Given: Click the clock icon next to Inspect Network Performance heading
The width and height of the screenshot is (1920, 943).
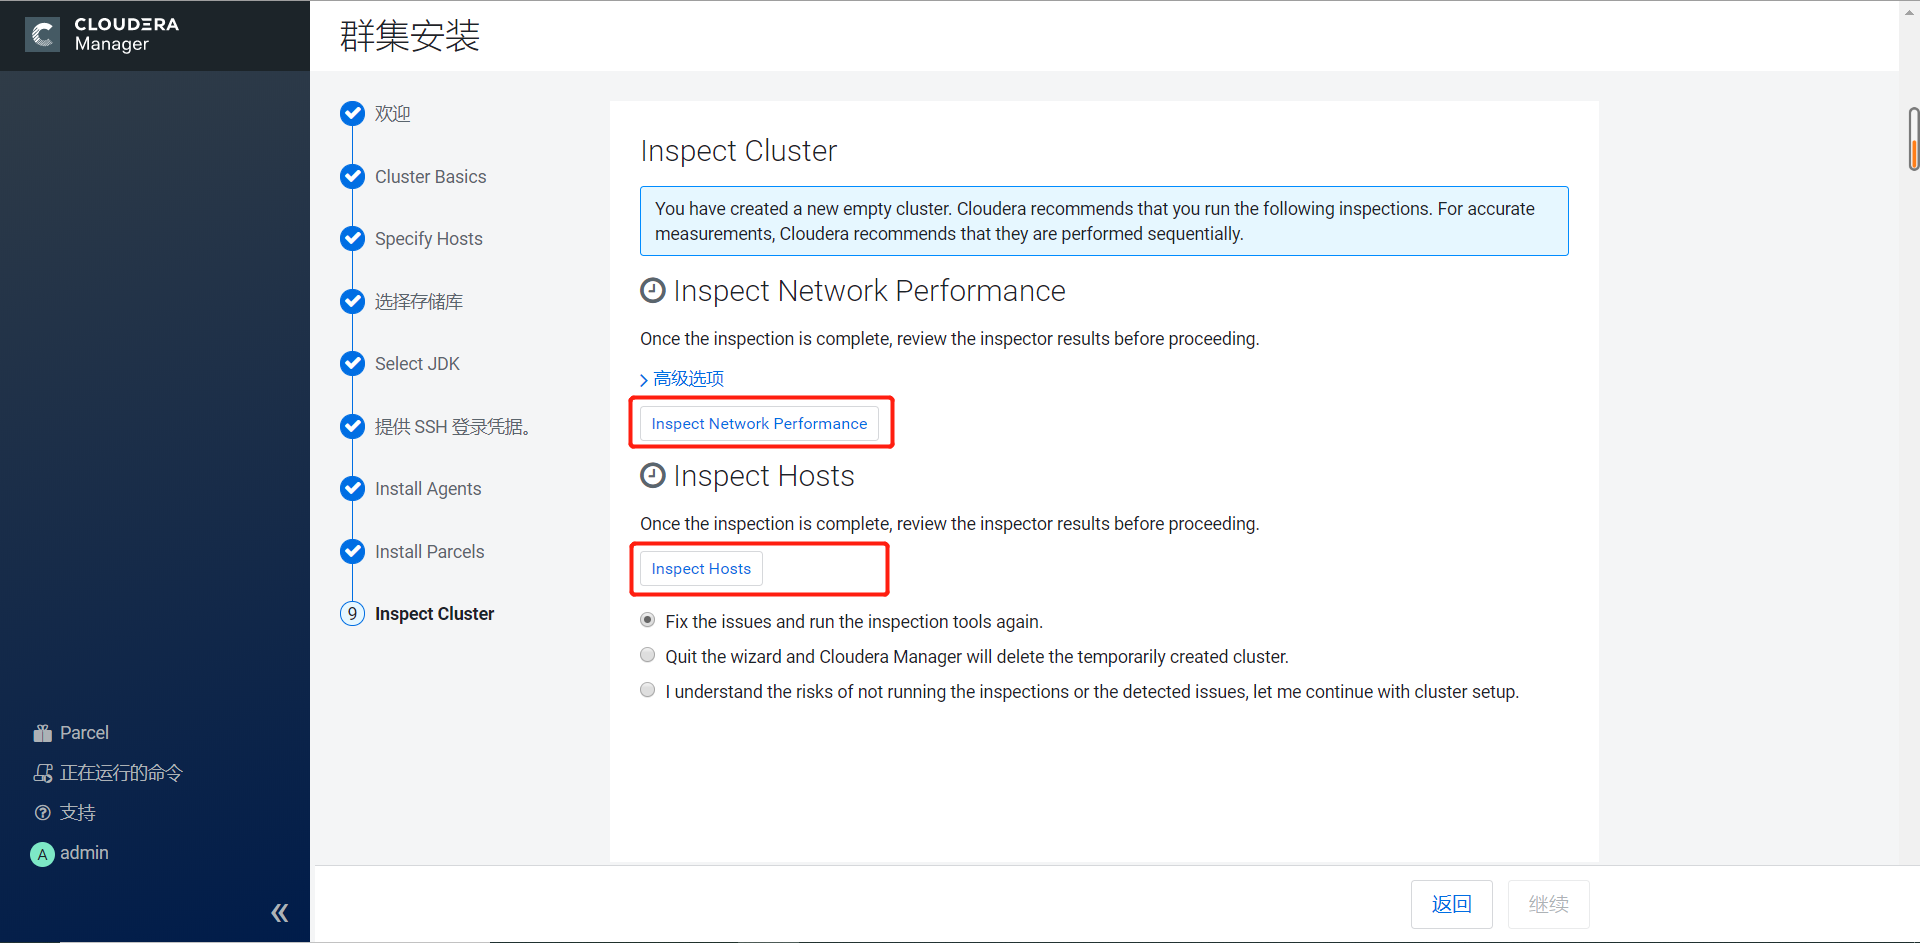Looking at the screenshot, I should pos(653,291).
